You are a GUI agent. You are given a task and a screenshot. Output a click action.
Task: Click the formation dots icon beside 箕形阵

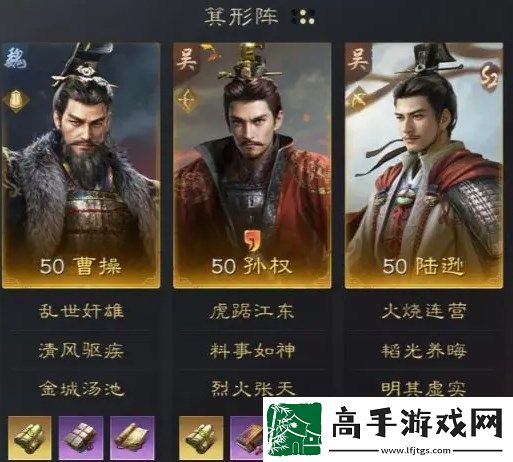pos(303,17)
